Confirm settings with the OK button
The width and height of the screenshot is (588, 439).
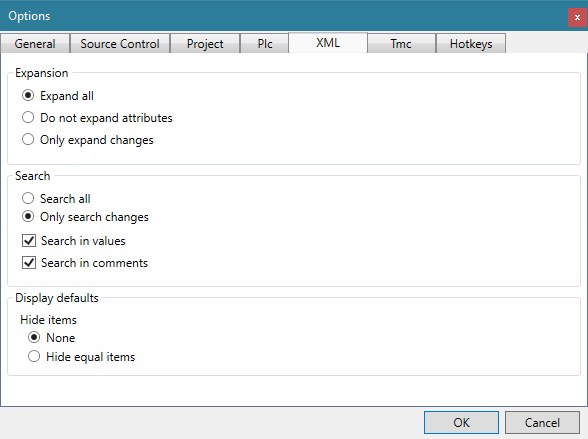coord(461,423)
